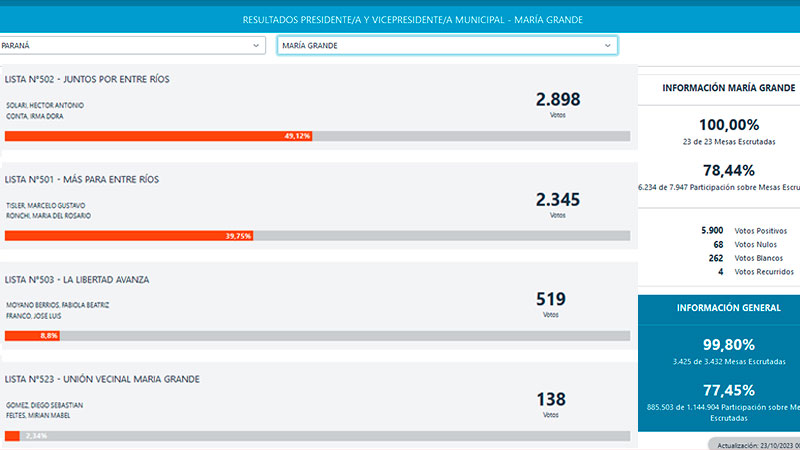Click the chevron arrow on the MARÍA GRANDE selector
The height and width of the screenshot is (450, 800).
[607, 46]
